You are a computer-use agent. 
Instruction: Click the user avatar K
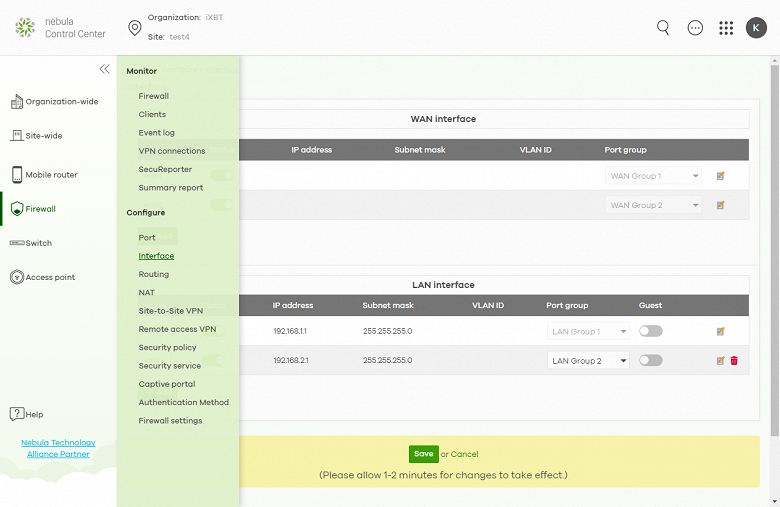(x=756, y=28)
